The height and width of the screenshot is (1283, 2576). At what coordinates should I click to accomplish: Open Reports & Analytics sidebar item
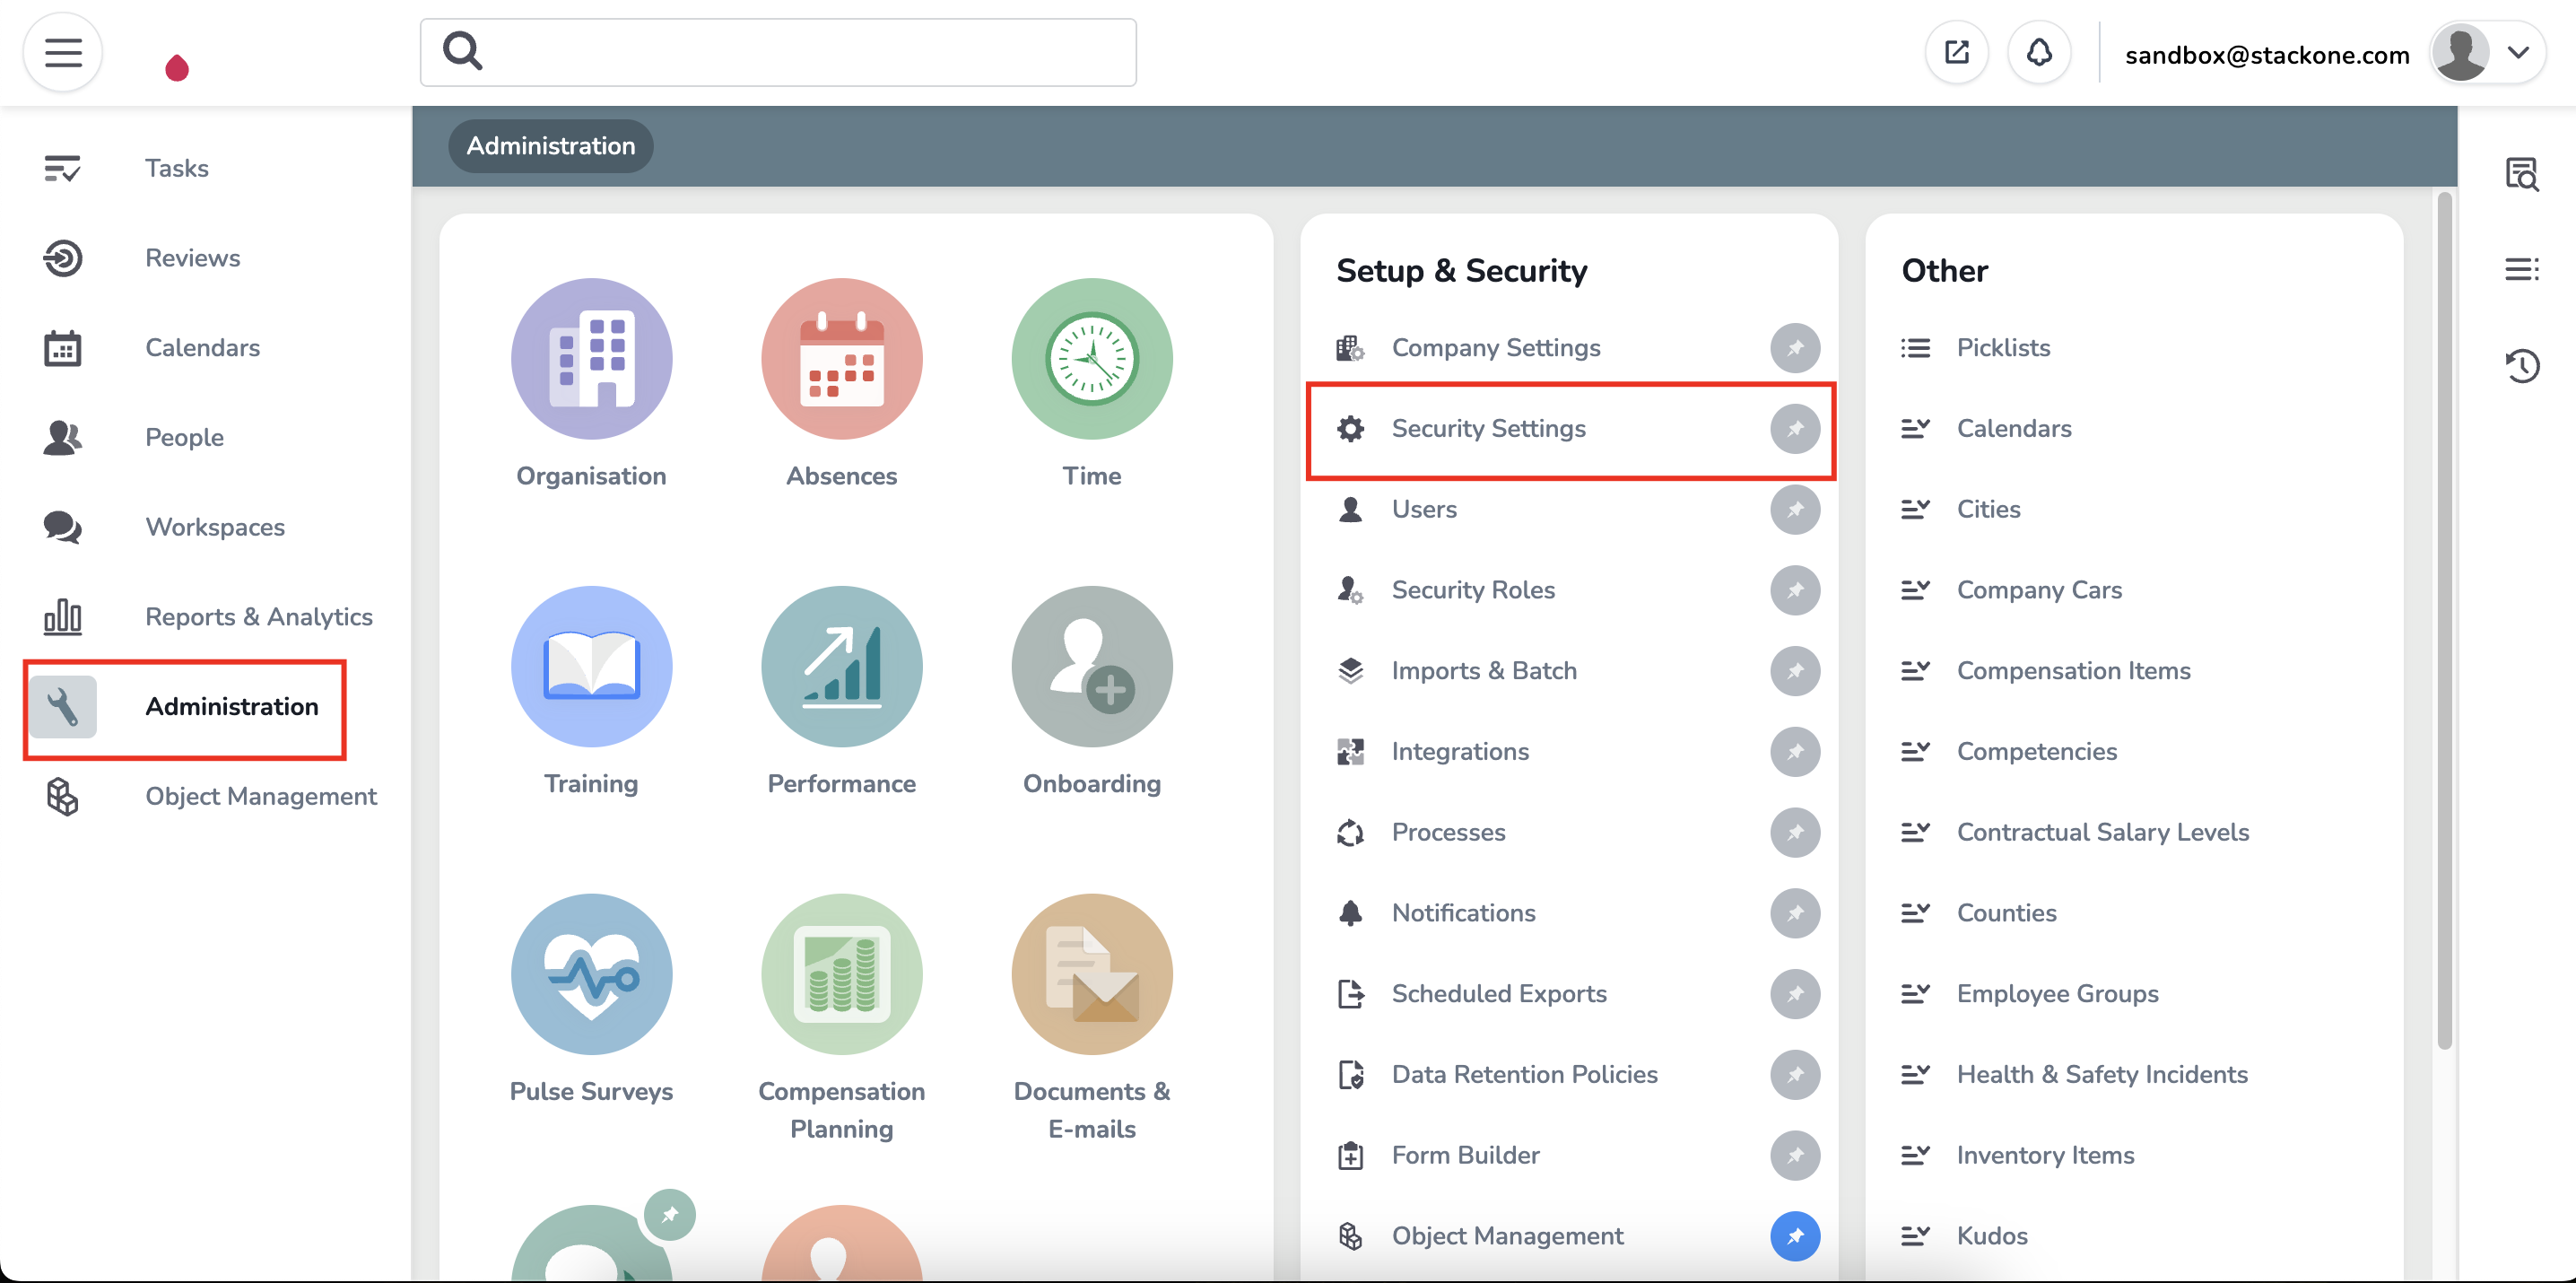[x=258, y=616]
